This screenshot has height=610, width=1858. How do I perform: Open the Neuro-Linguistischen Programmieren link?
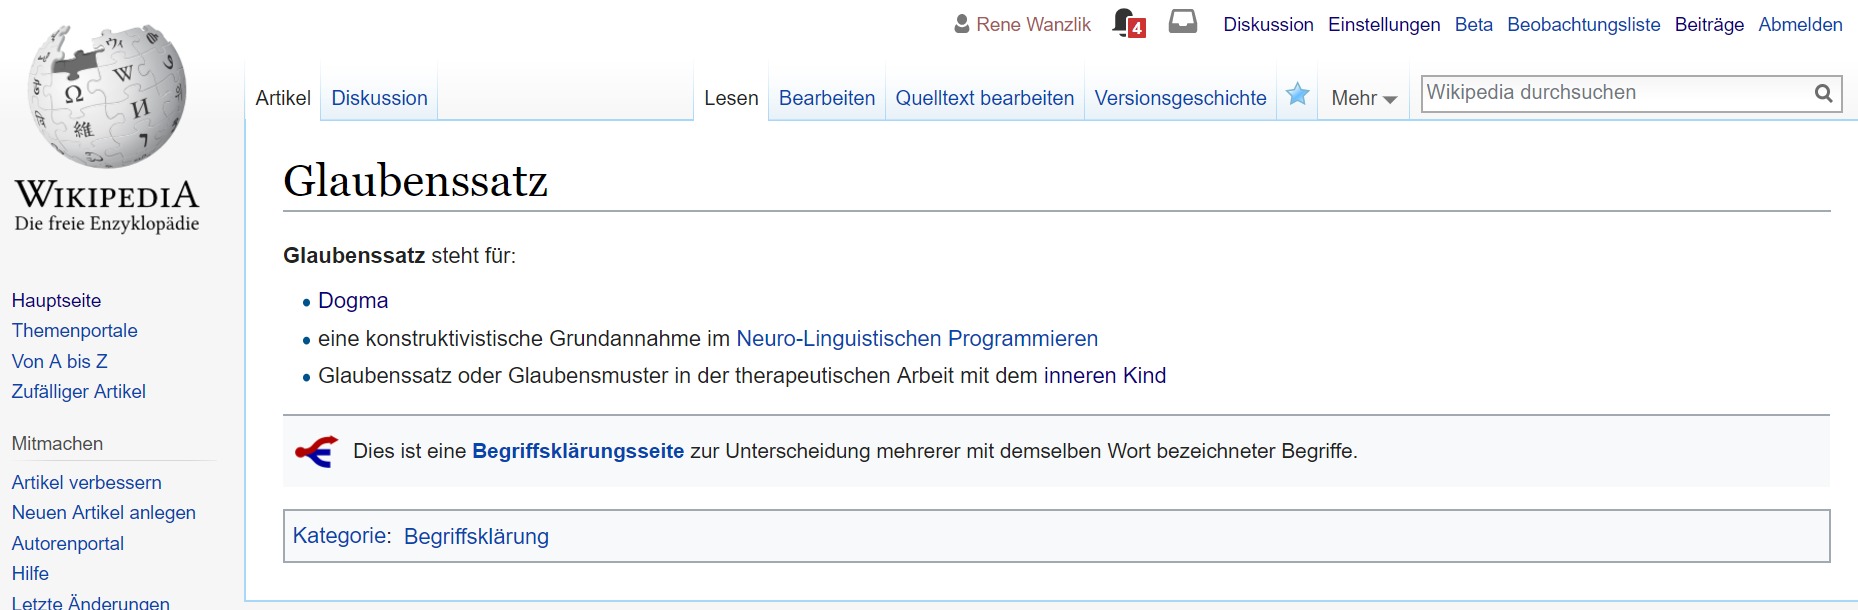pyautogui.click(x=916, y=339)
